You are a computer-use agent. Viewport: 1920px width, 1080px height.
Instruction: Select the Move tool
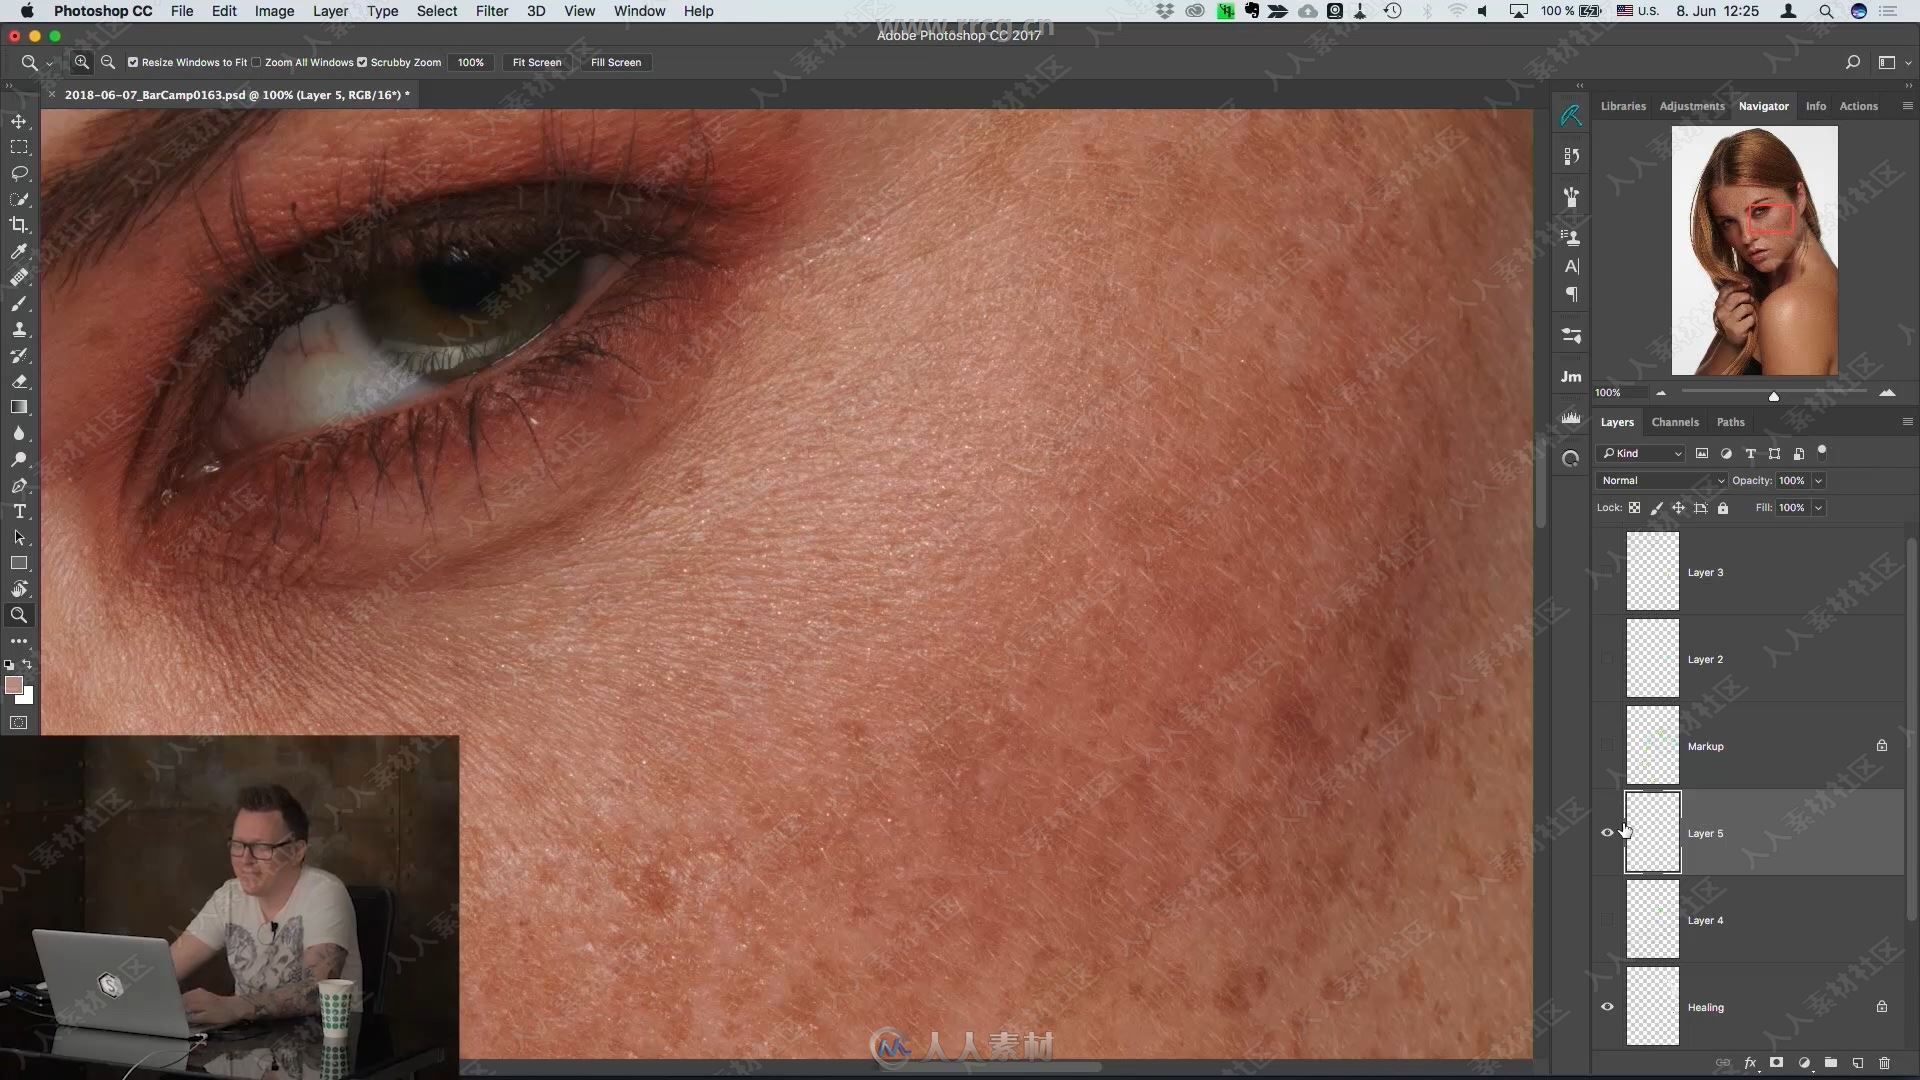pyautogui.click(x=19, y=121)
